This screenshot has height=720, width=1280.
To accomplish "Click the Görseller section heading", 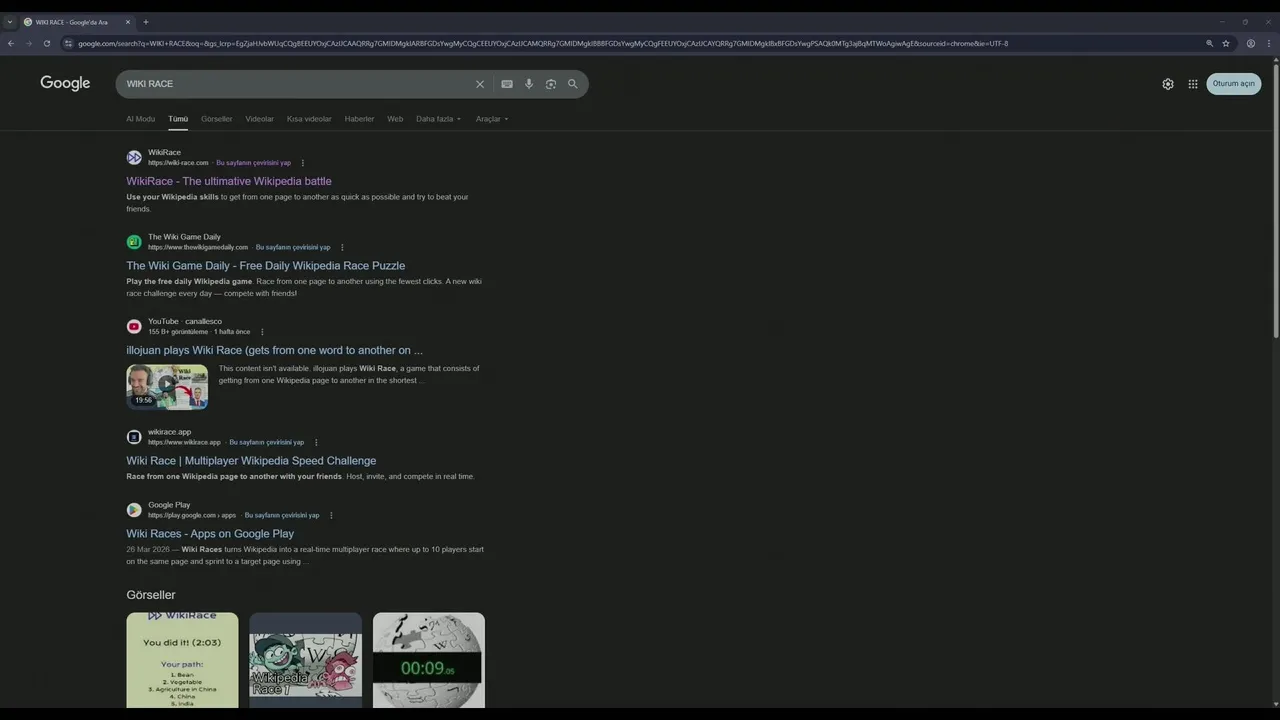I will [151, 595].
